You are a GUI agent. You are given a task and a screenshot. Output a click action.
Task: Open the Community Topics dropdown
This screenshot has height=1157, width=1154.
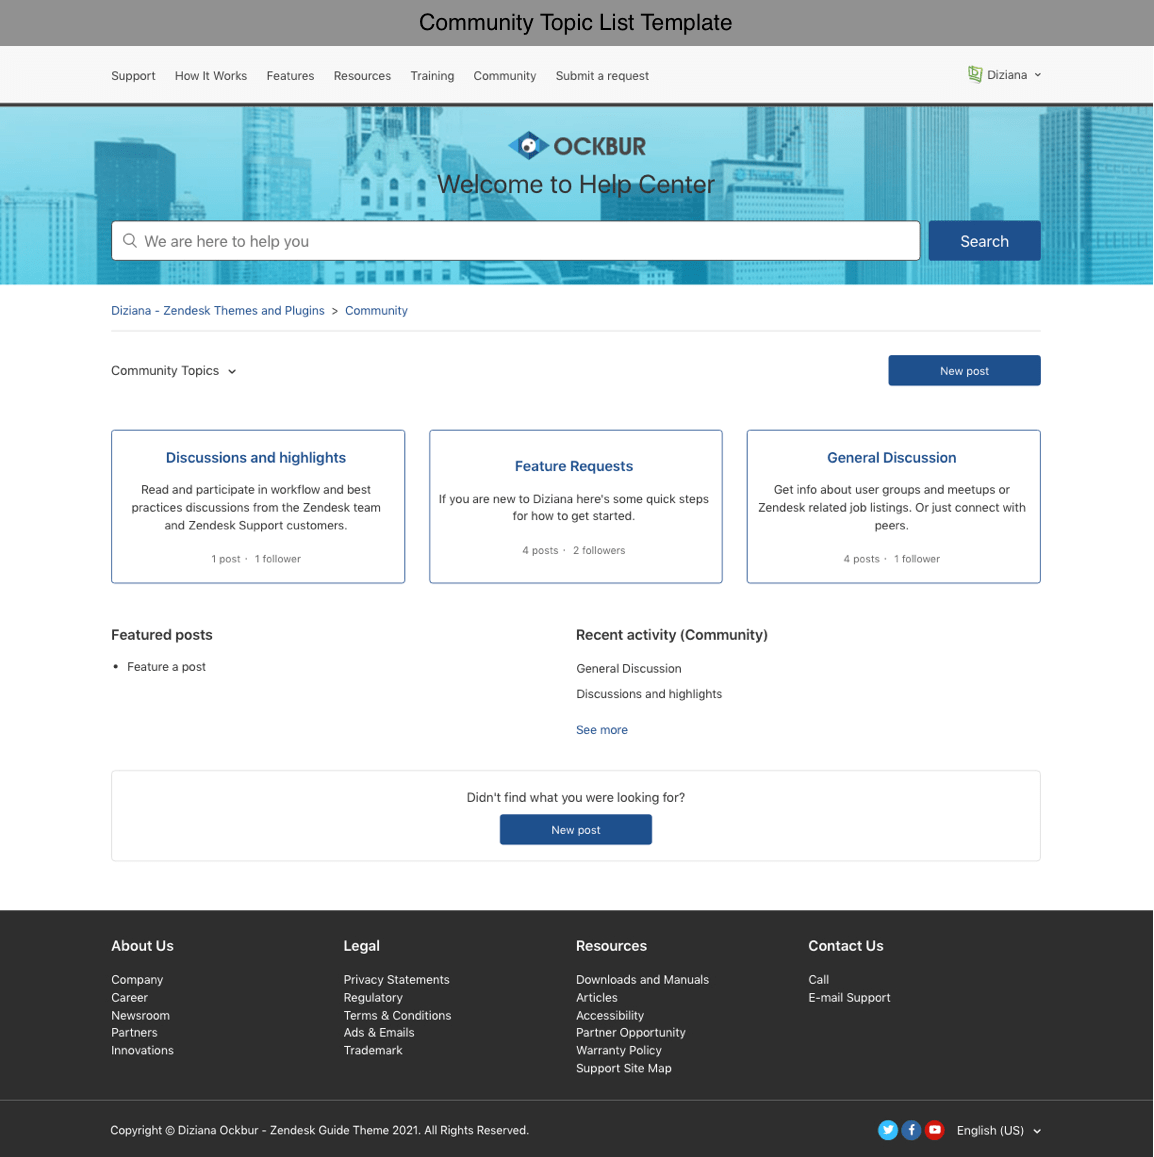pyautogui.click(x=174, y=371)
